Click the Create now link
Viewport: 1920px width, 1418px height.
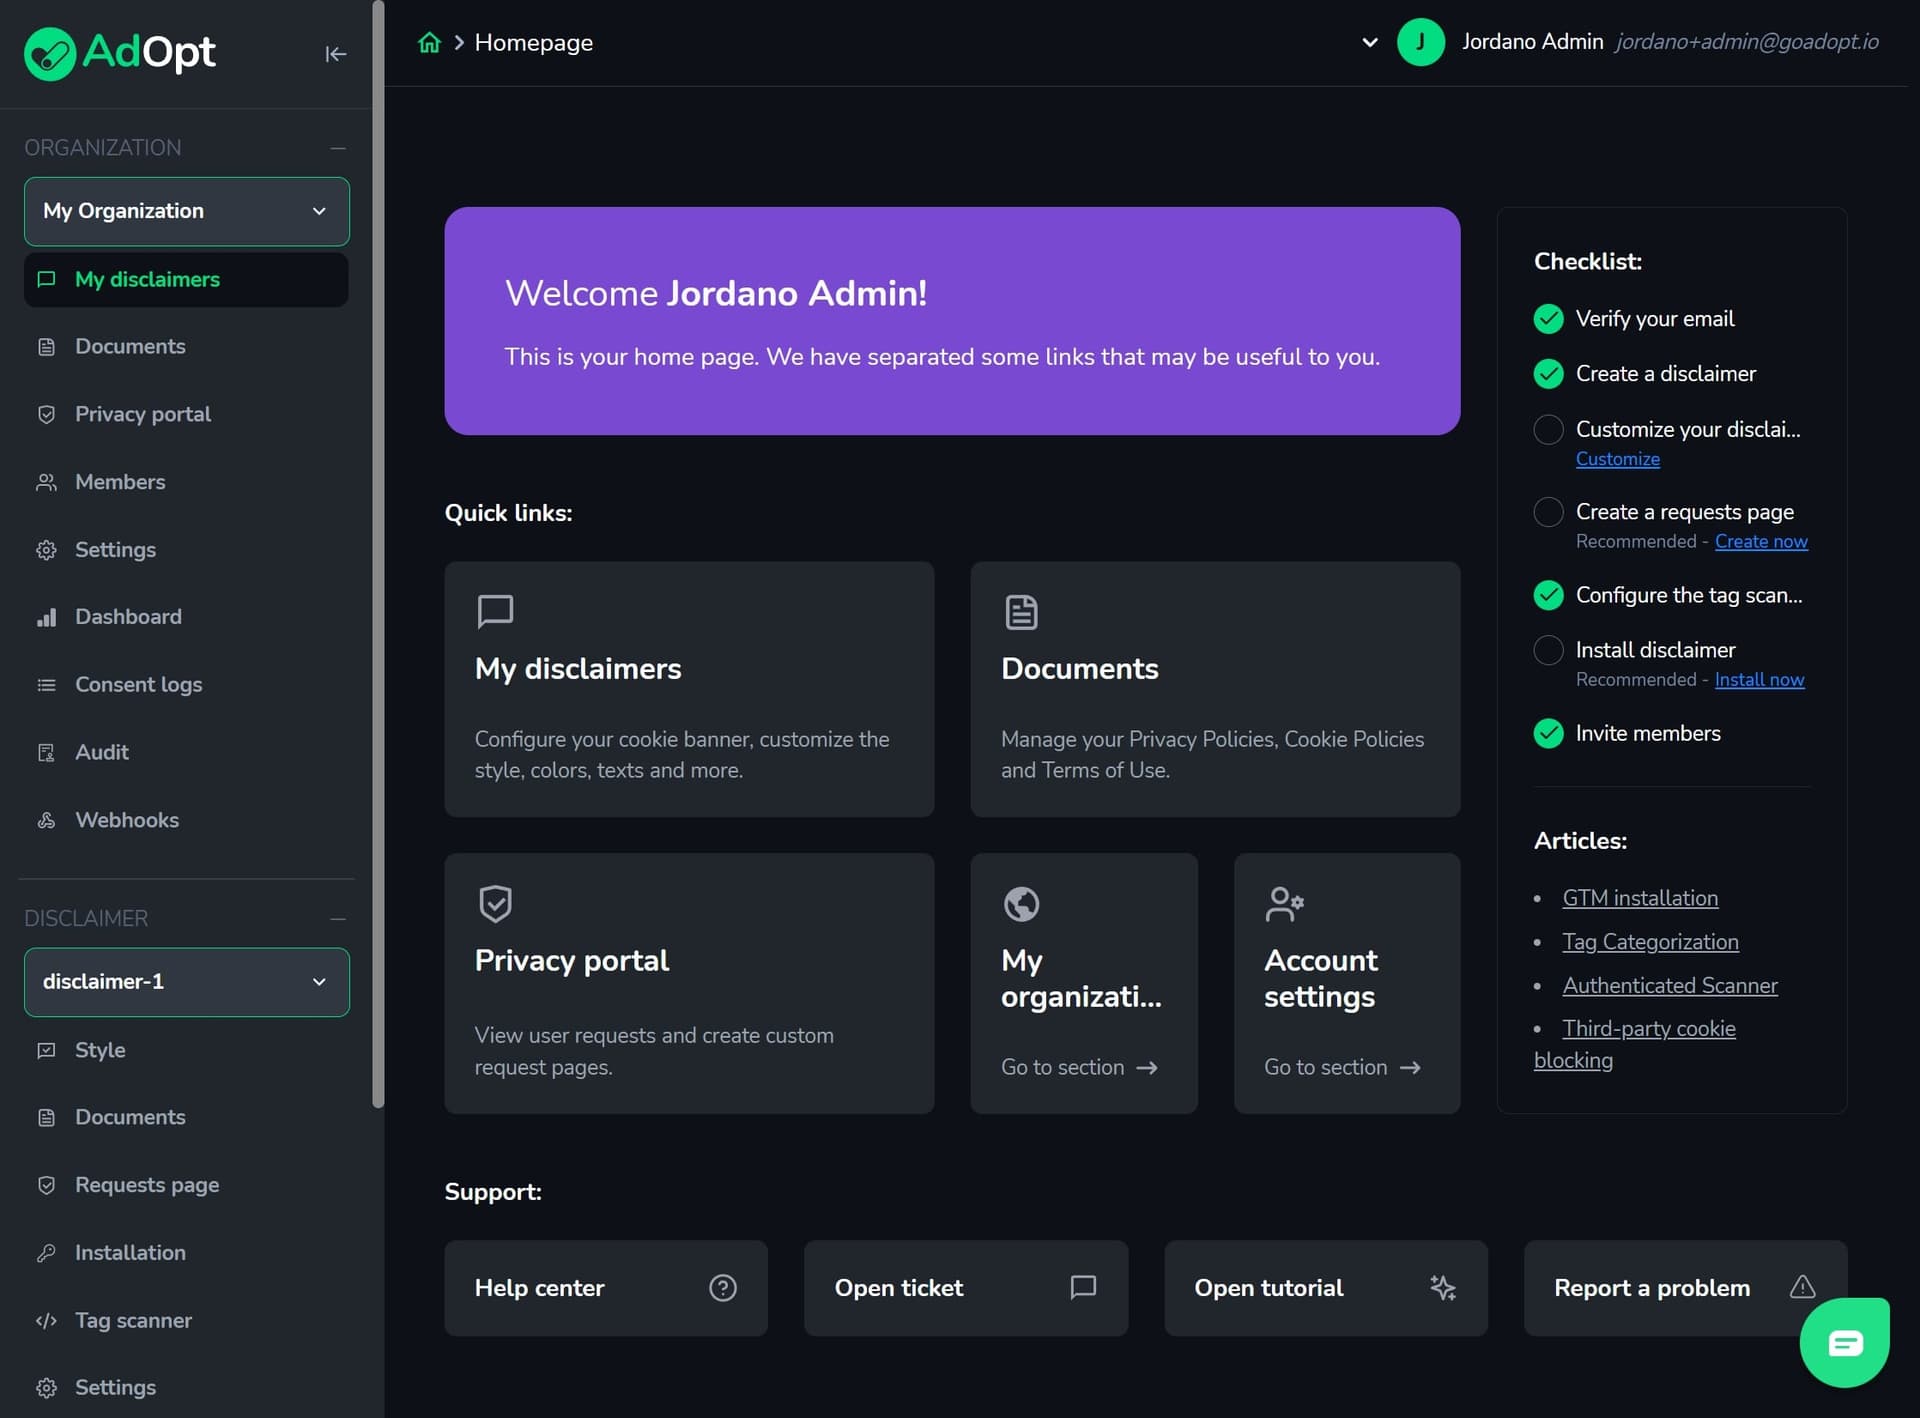1761,541
